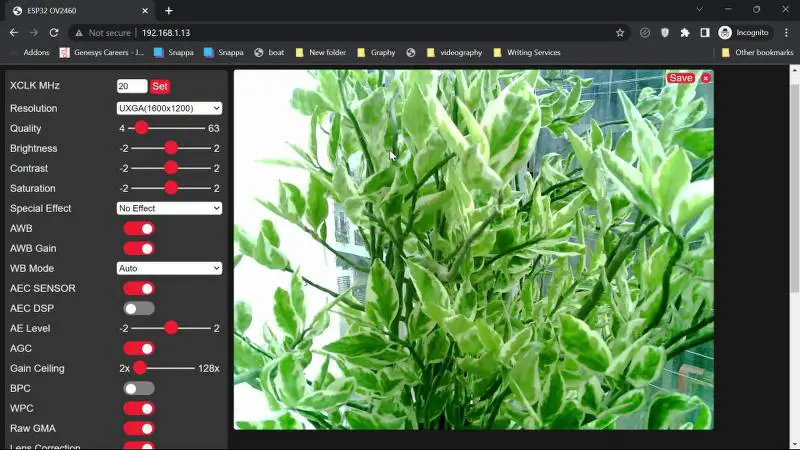
Task: Open the Genesys Careers bookmark
Action: 102,53
